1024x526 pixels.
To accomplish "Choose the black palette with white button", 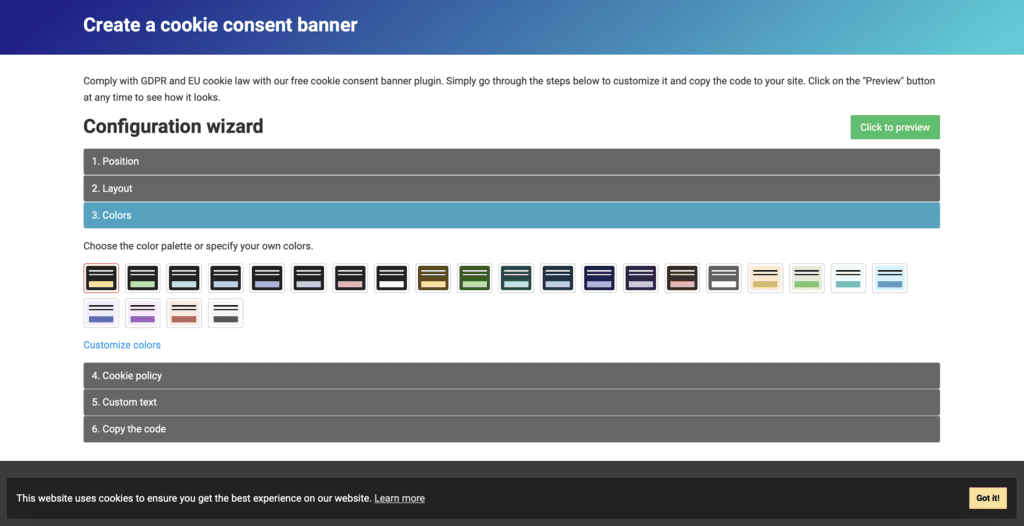I will click(392, 278).
